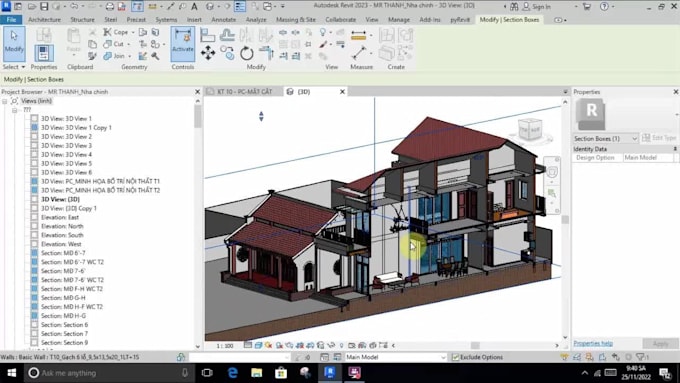Open the navigation wheel on navigation bar
This screenshot has height=383, width=680.
click(x=552, y=172)
